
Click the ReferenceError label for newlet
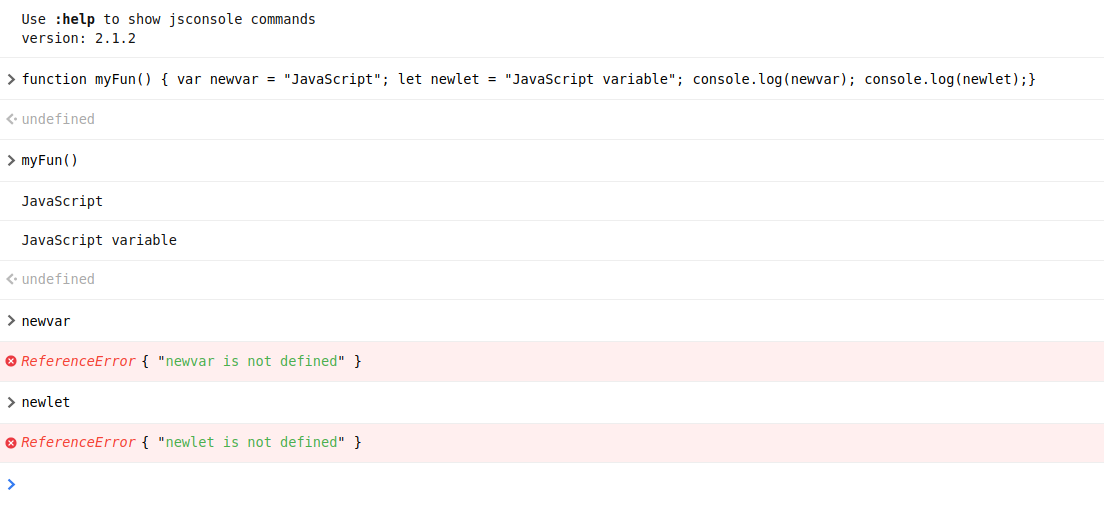[x=78, y=442]
